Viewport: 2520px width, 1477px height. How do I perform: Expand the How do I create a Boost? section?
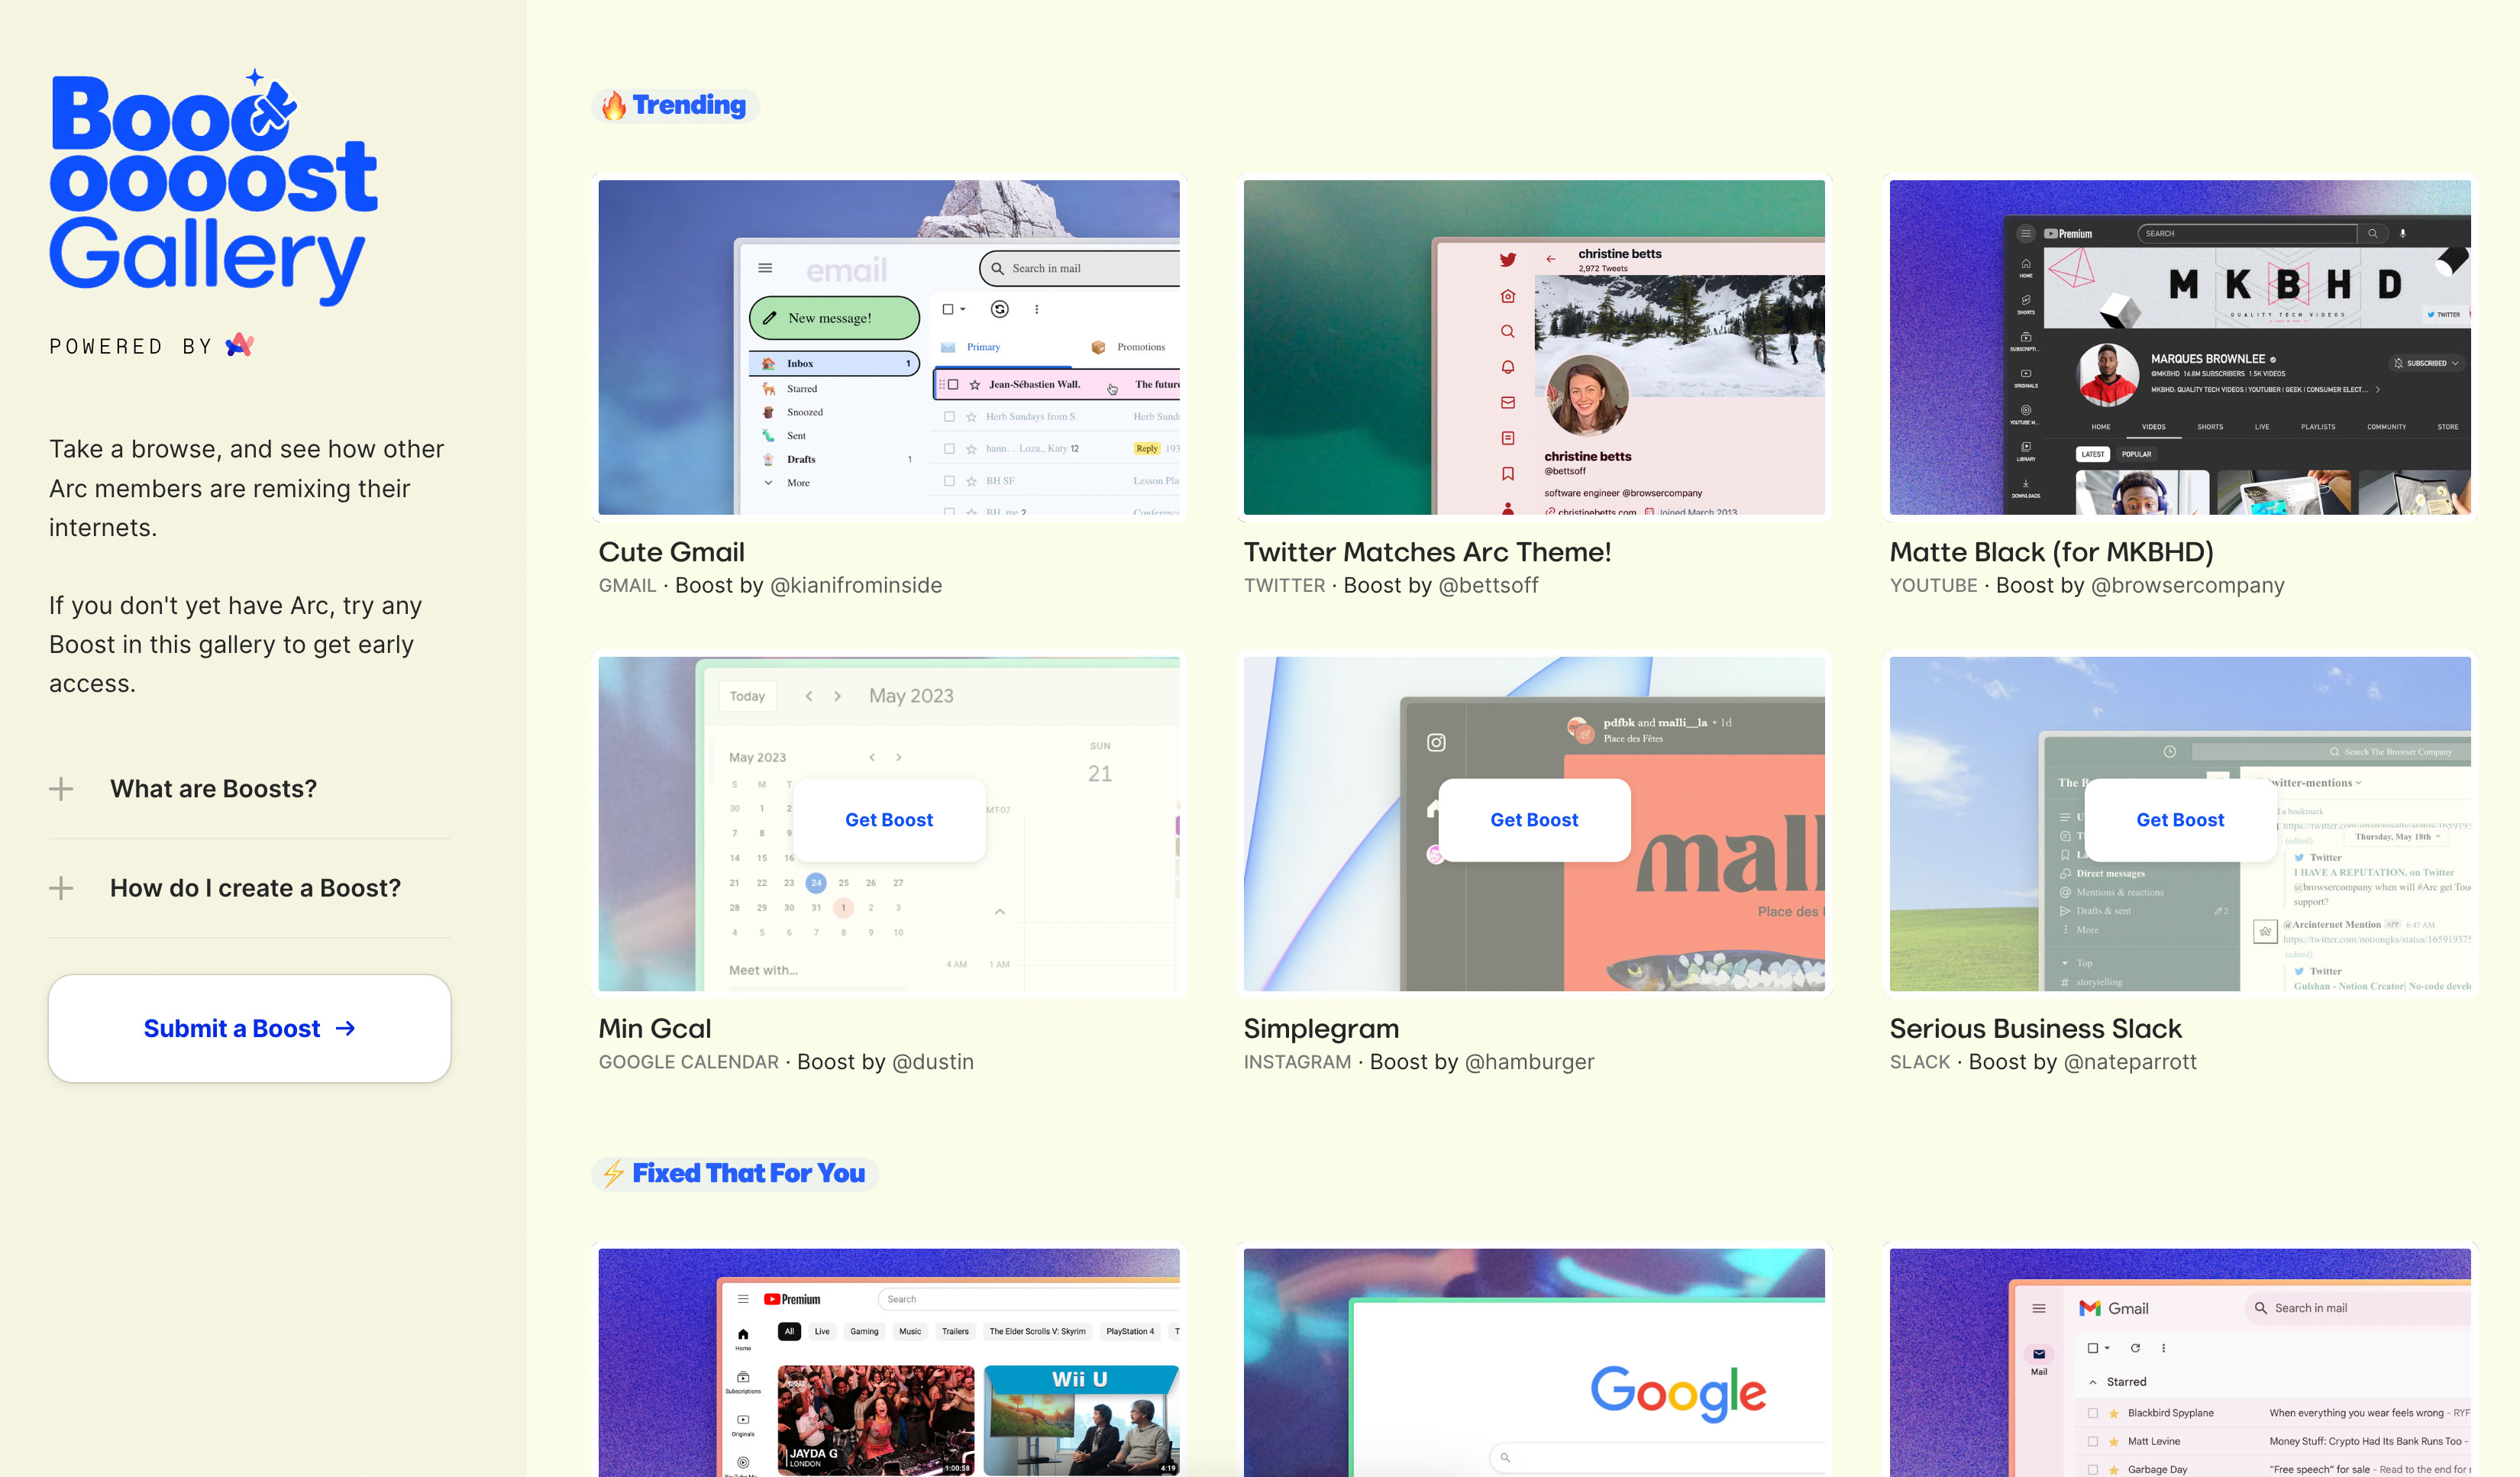tap(250, 888)
